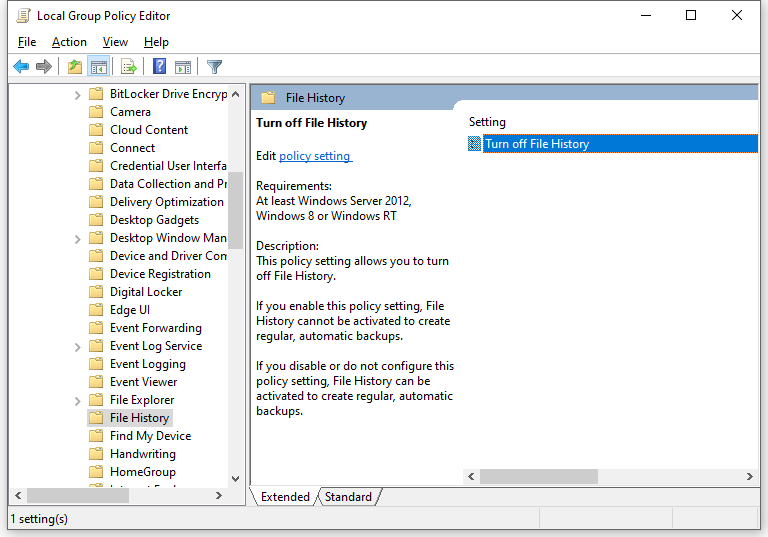Open the View menu
768x537 pixels.
point(115,42)
